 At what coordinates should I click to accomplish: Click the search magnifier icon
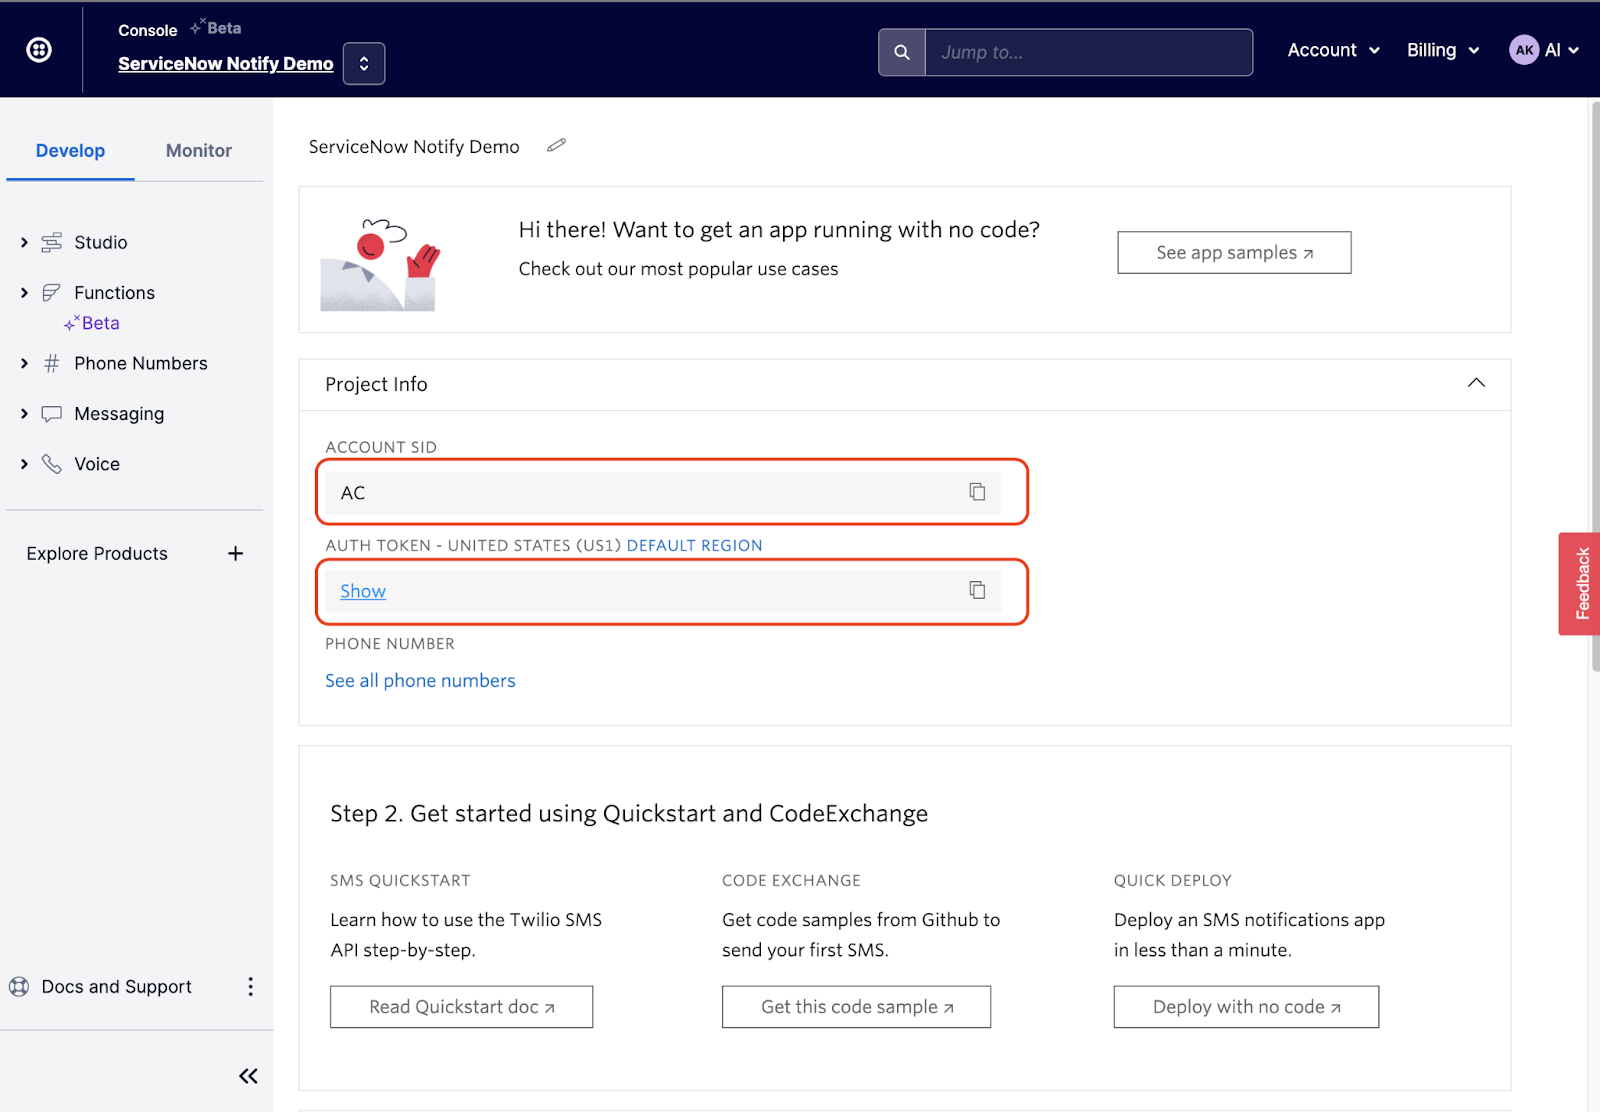point(902,52)
